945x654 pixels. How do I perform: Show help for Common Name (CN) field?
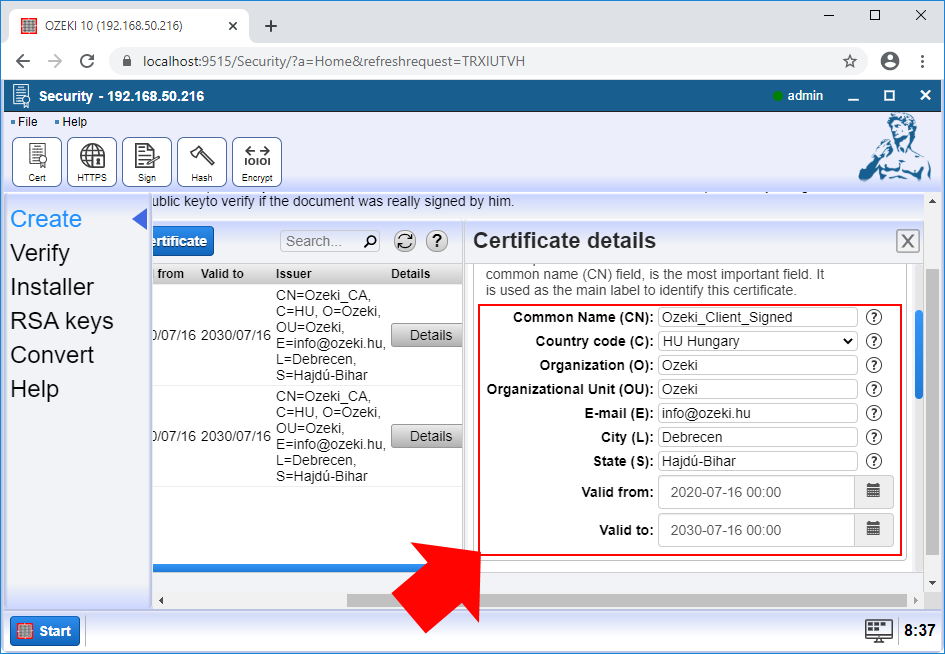pos(873,317)
